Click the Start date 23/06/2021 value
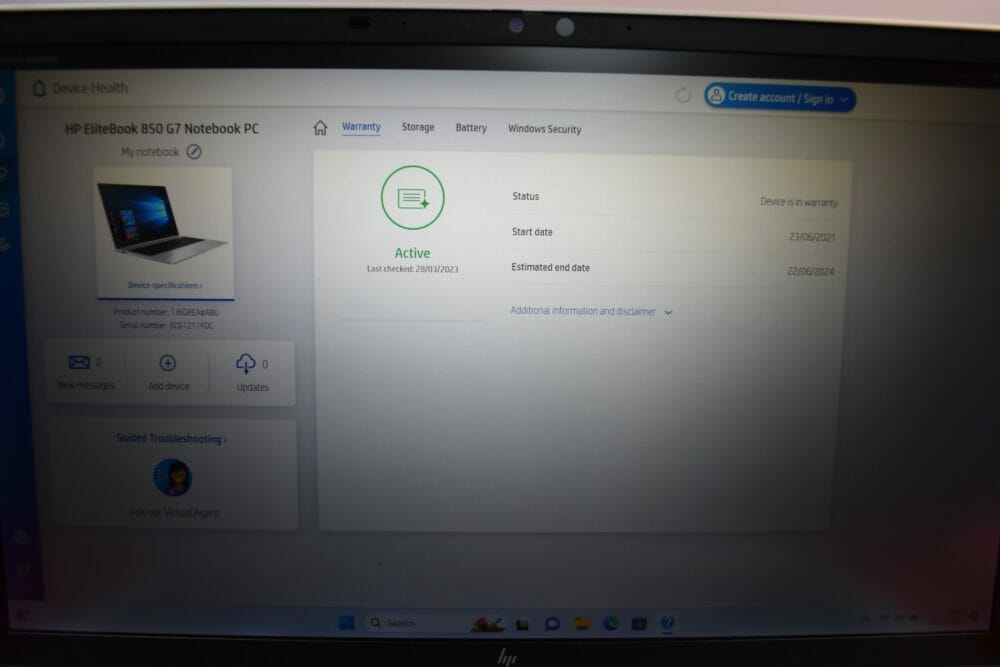The width and height of the screenshot is (1000, 667). pos(812,237)
